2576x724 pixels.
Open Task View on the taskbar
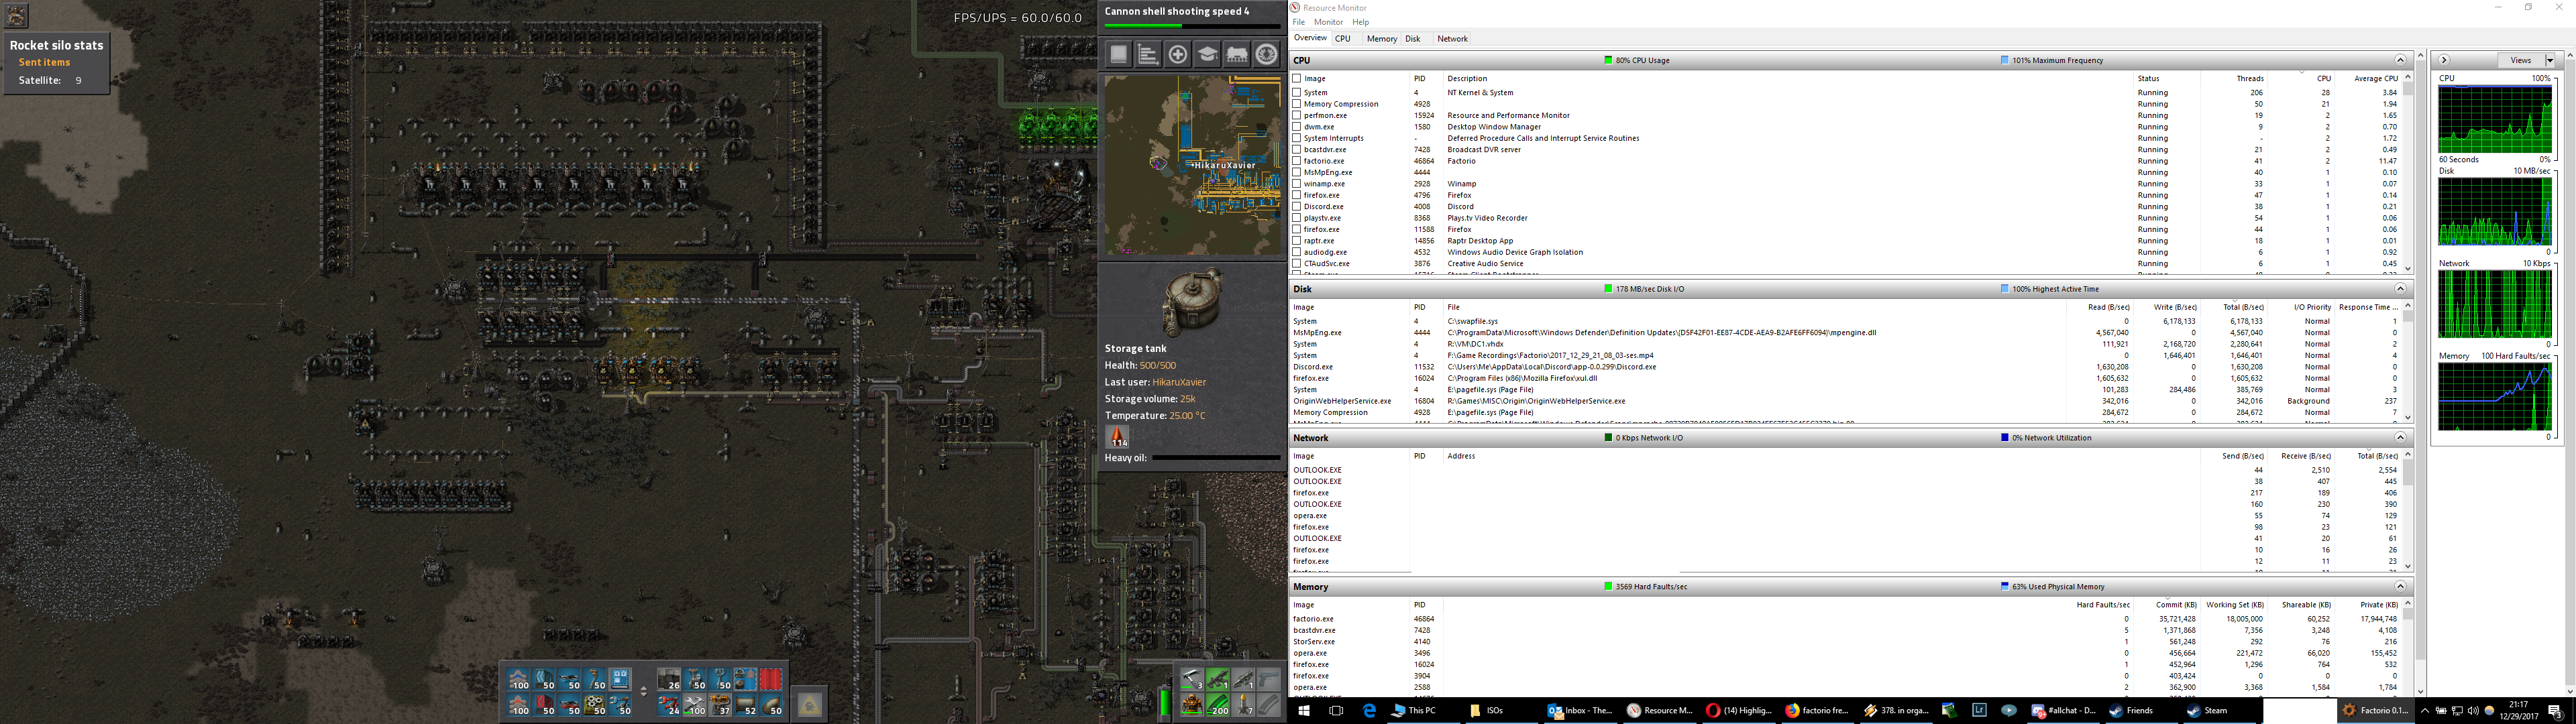tap(1337, 710)
